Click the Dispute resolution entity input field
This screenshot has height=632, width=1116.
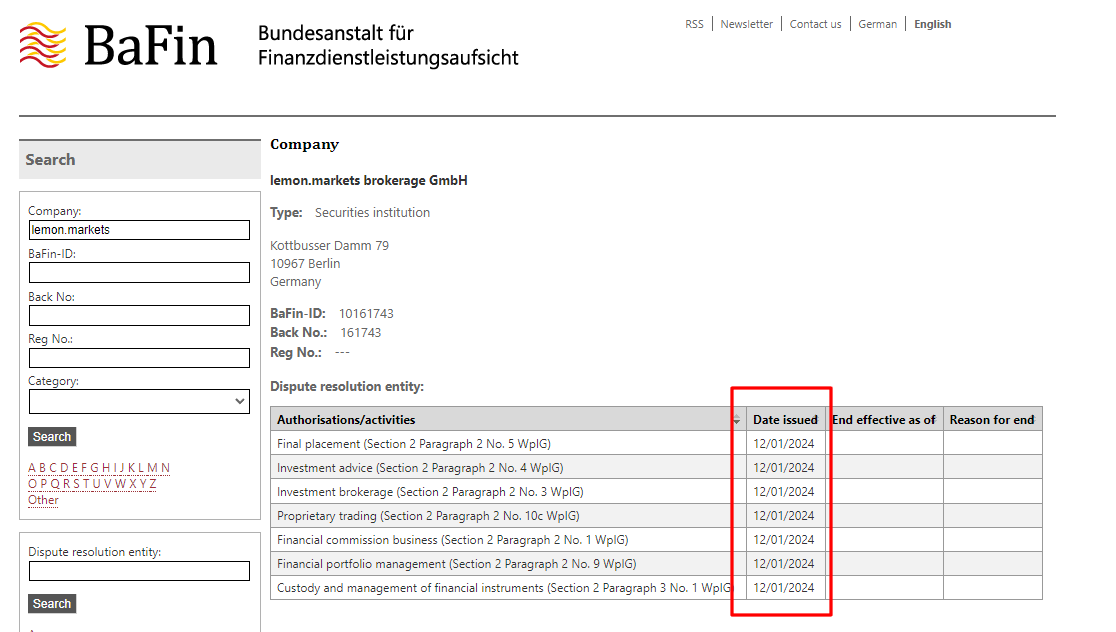[139, 571]
